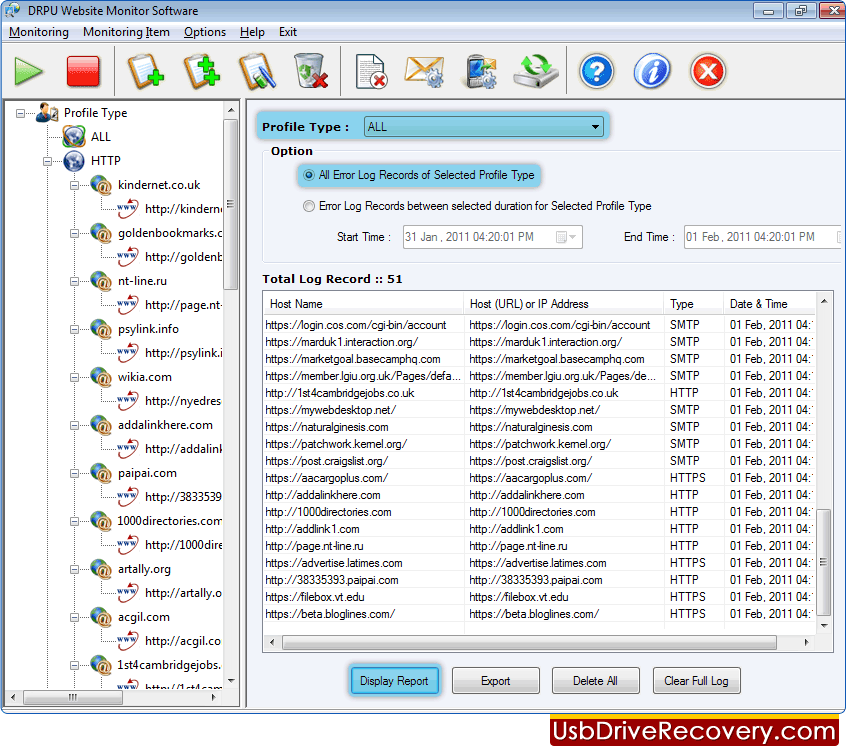
Task: Click the red X exit toolbar icon
Action: click(708, 71)
